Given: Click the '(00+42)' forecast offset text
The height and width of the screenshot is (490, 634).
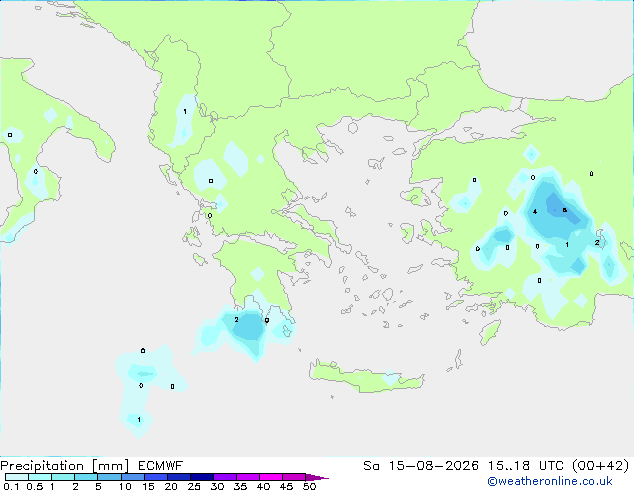Looking at the screenshot, I should tap(600, 466).
